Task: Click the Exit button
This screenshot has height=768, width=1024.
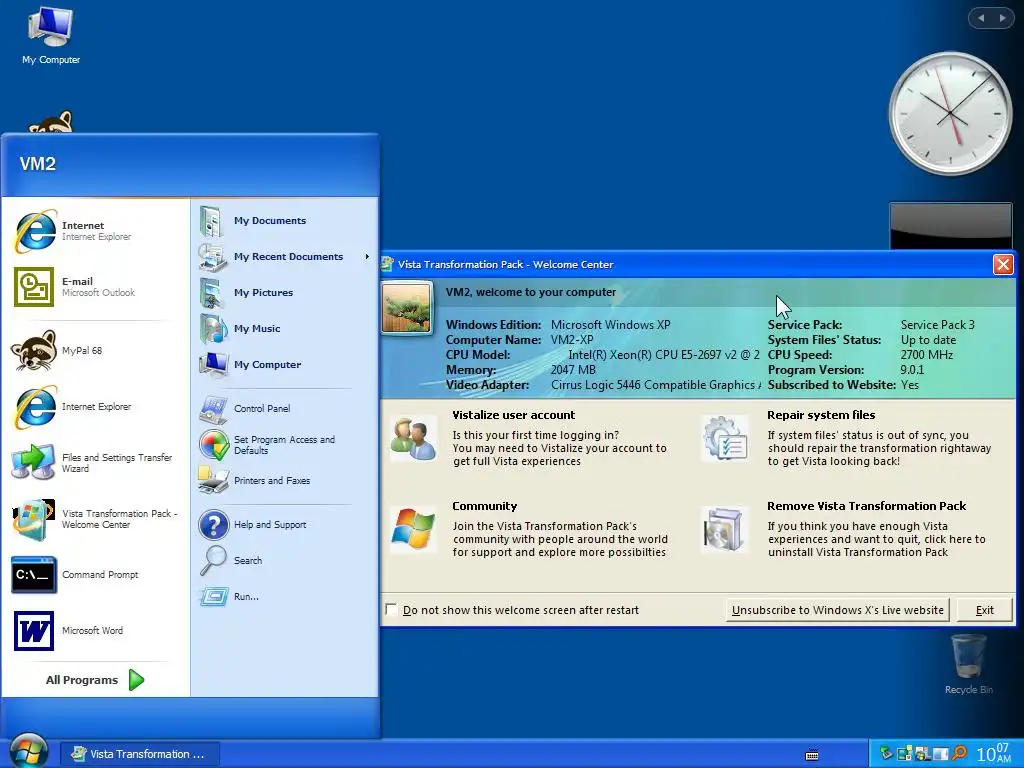Action: (x=985, y=610)
